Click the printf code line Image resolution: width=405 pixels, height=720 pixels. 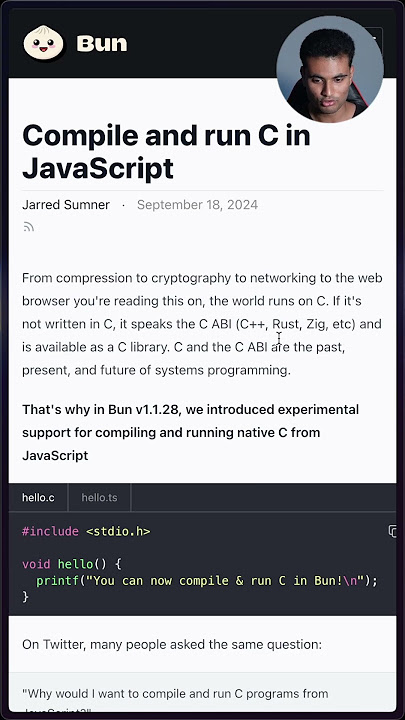pyautogui.click(x=207, y=581)
